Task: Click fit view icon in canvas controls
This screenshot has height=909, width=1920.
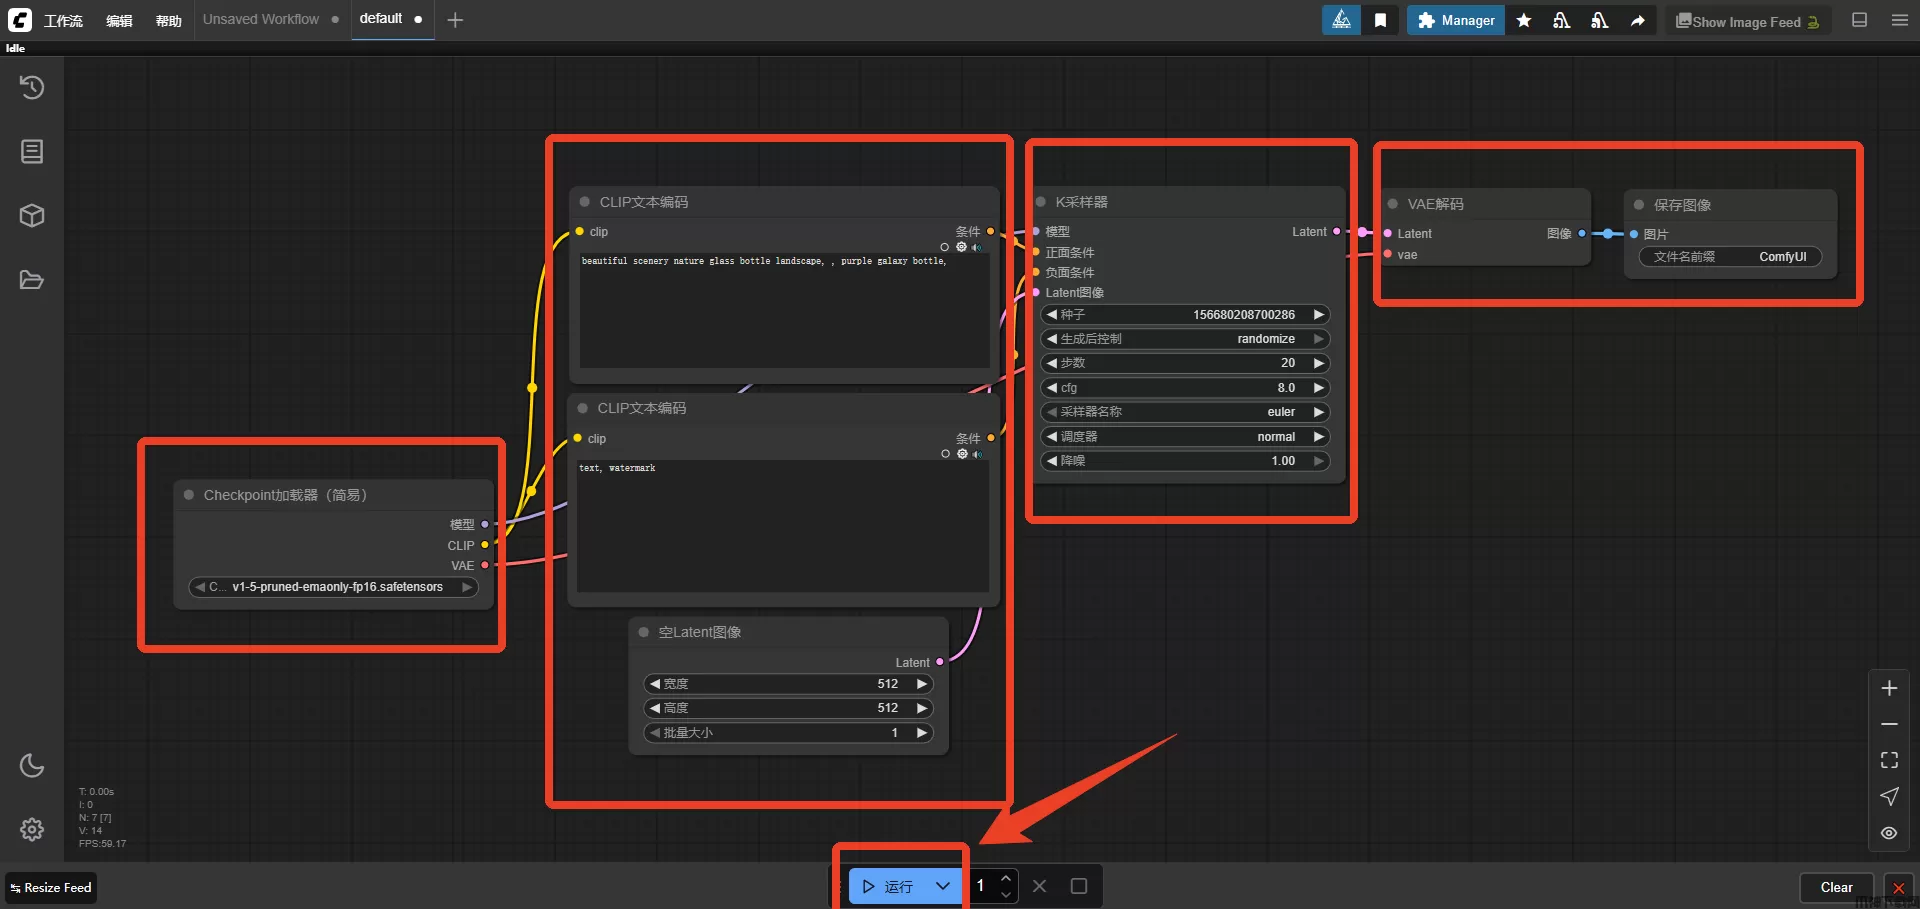Action: pyautogui.click(x=1889, y=760)
